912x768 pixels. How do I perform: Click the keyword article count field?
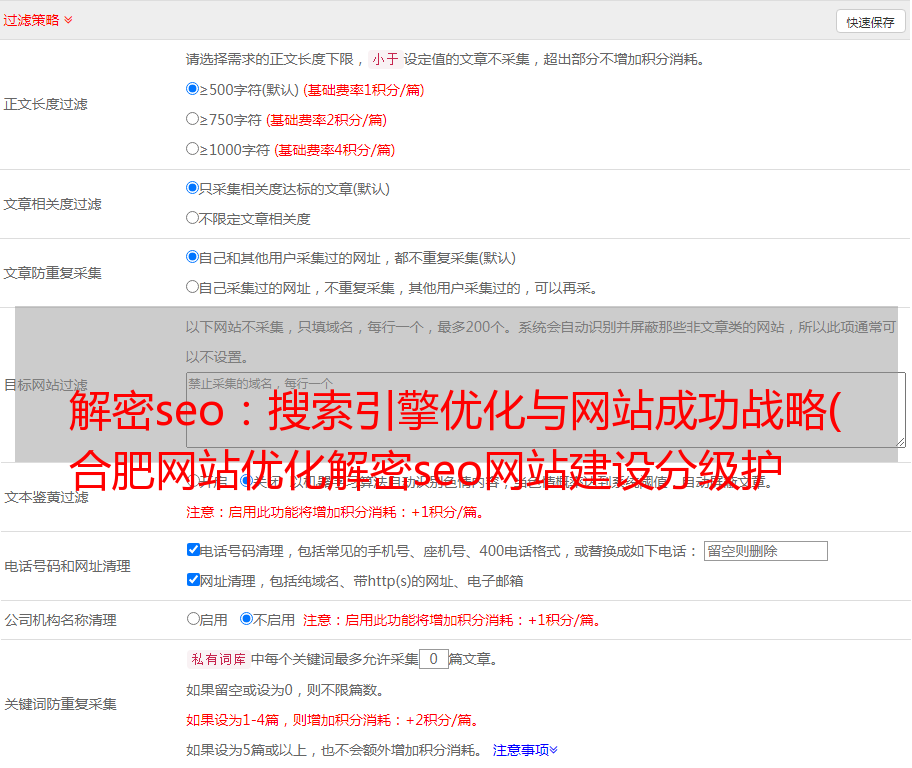433,659
